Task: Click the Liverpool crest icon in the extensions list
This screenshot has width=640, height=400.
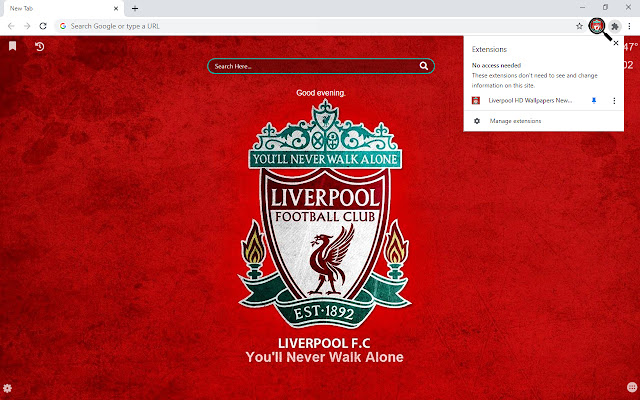Action: pos(476,100)
